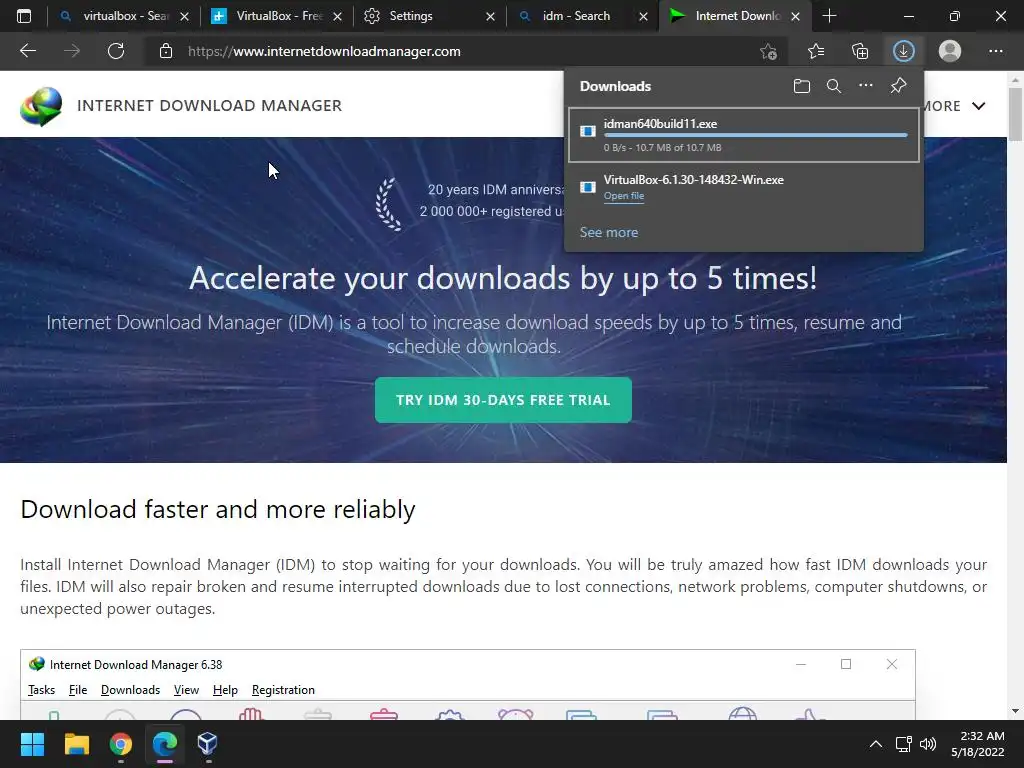Show hidden system tray icons
1024x768 pixels.
click(x=876, y=744)
